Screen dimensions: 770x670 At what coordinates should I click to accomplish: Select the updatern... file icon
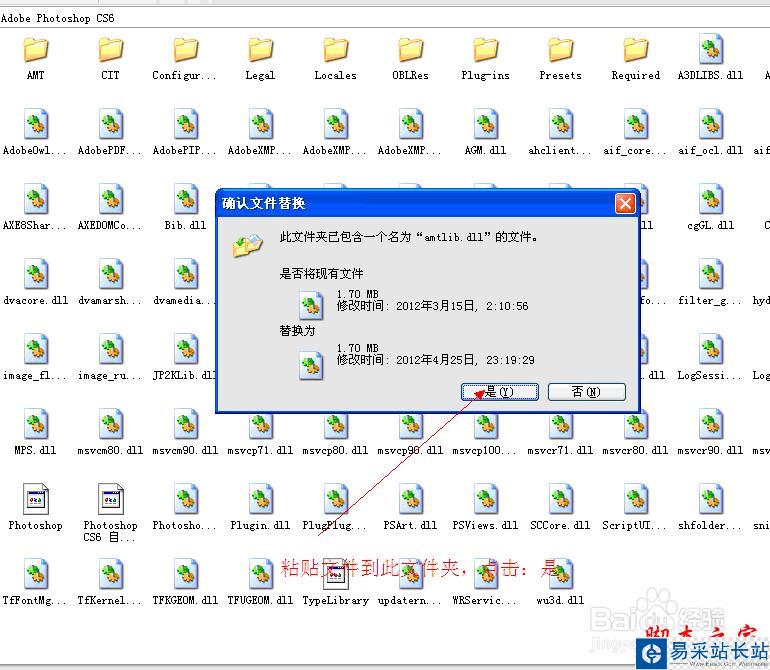(x=411, y=574)
